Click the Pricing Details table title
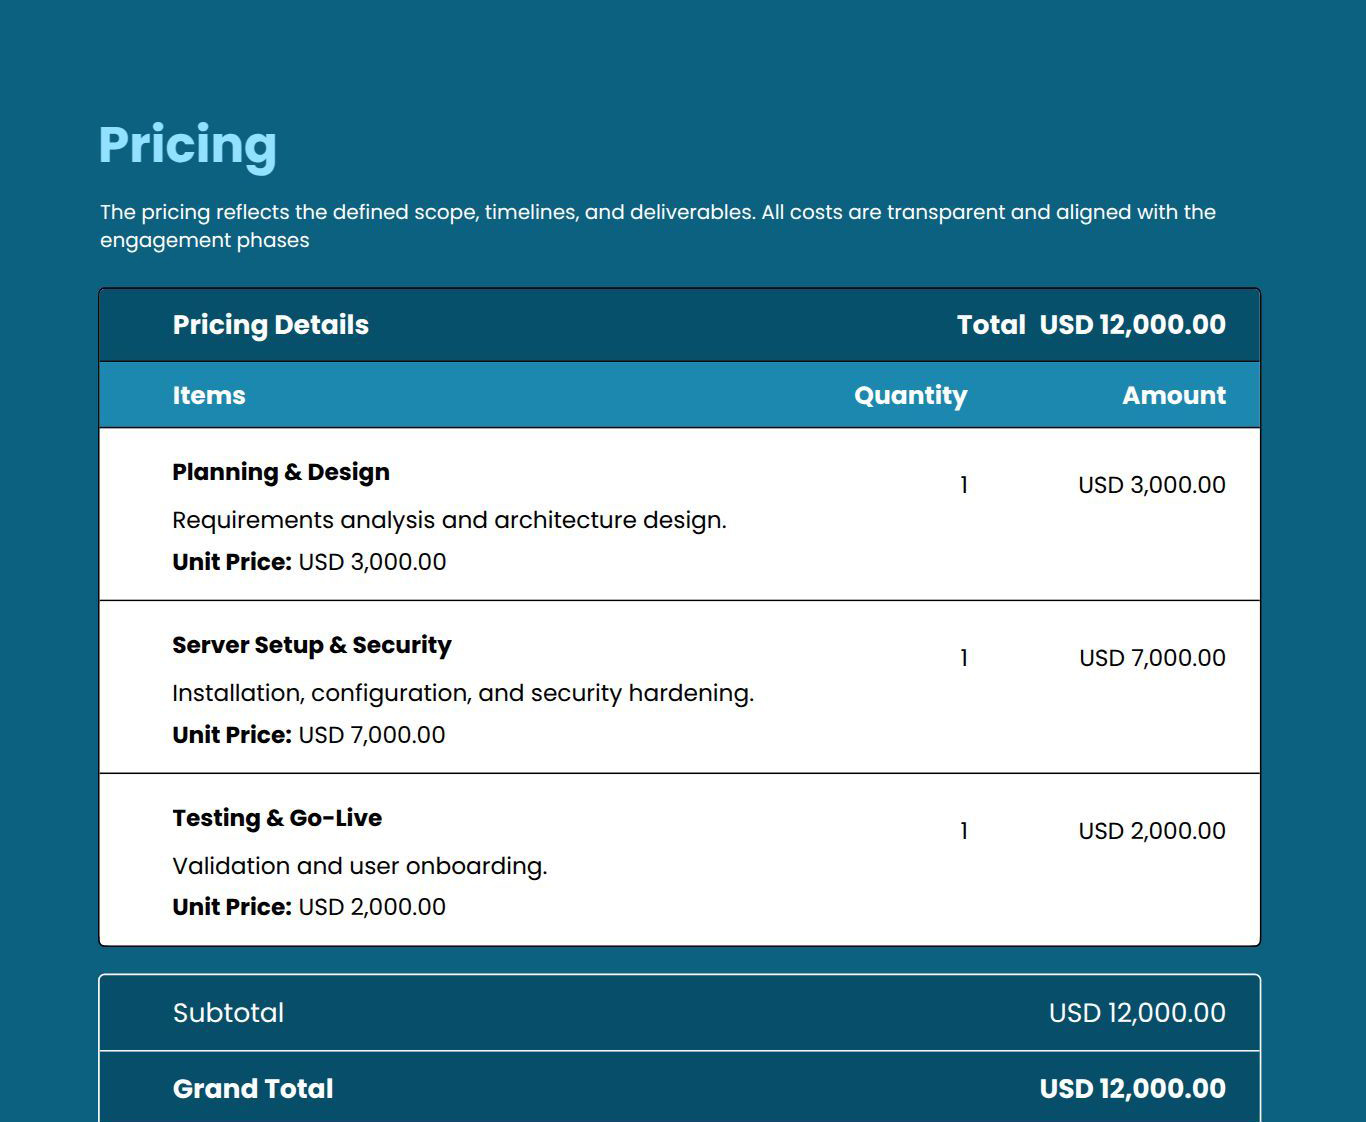Viewport: 1366px width, 1122px height. click(x=270, y=325)
